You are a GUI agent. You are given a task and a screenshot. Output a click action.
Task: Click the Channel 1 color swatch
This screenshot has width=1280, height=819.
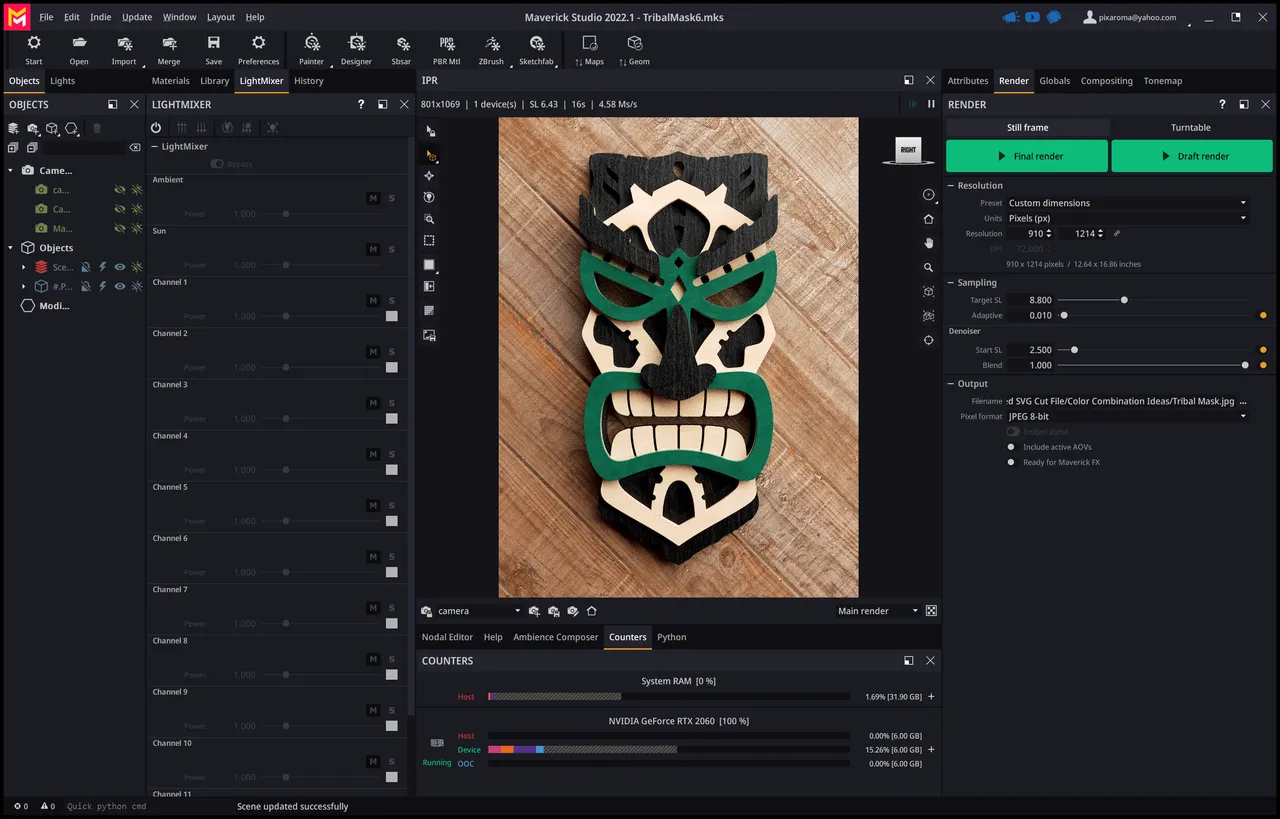pyautogui.click(x=392, y=316)
